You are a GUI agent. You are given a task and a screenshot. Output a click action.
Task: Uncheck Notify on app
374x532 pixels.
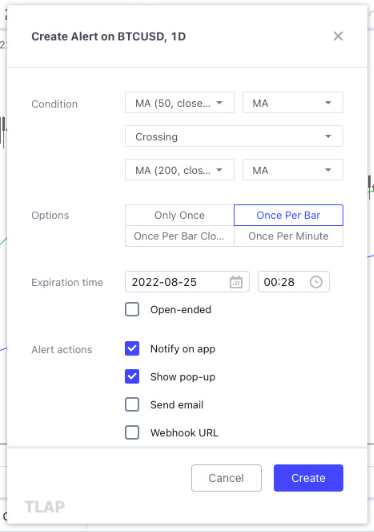coord(132,348)
